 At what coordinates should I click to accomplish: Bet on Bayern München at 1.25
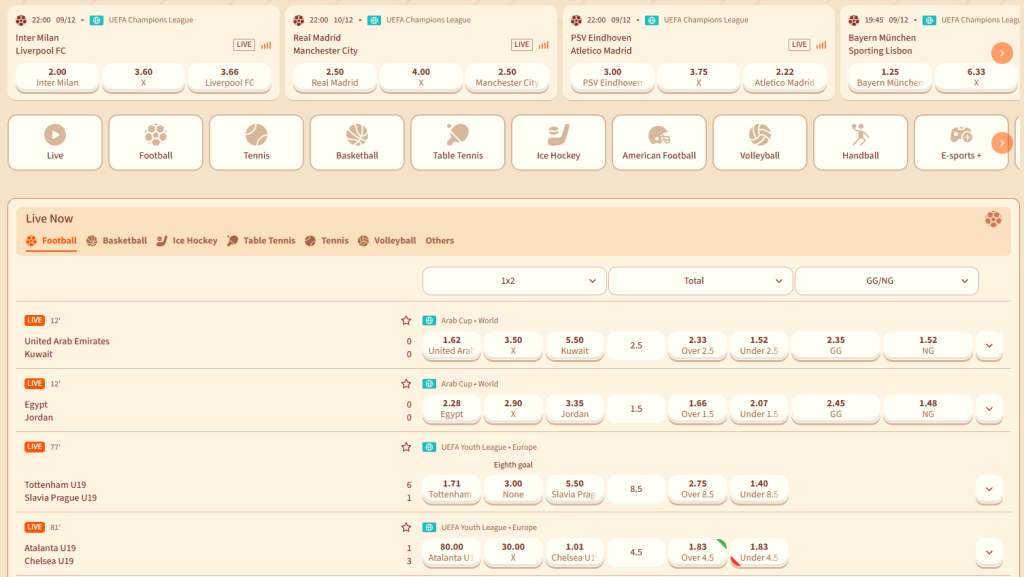click(890, 77)
